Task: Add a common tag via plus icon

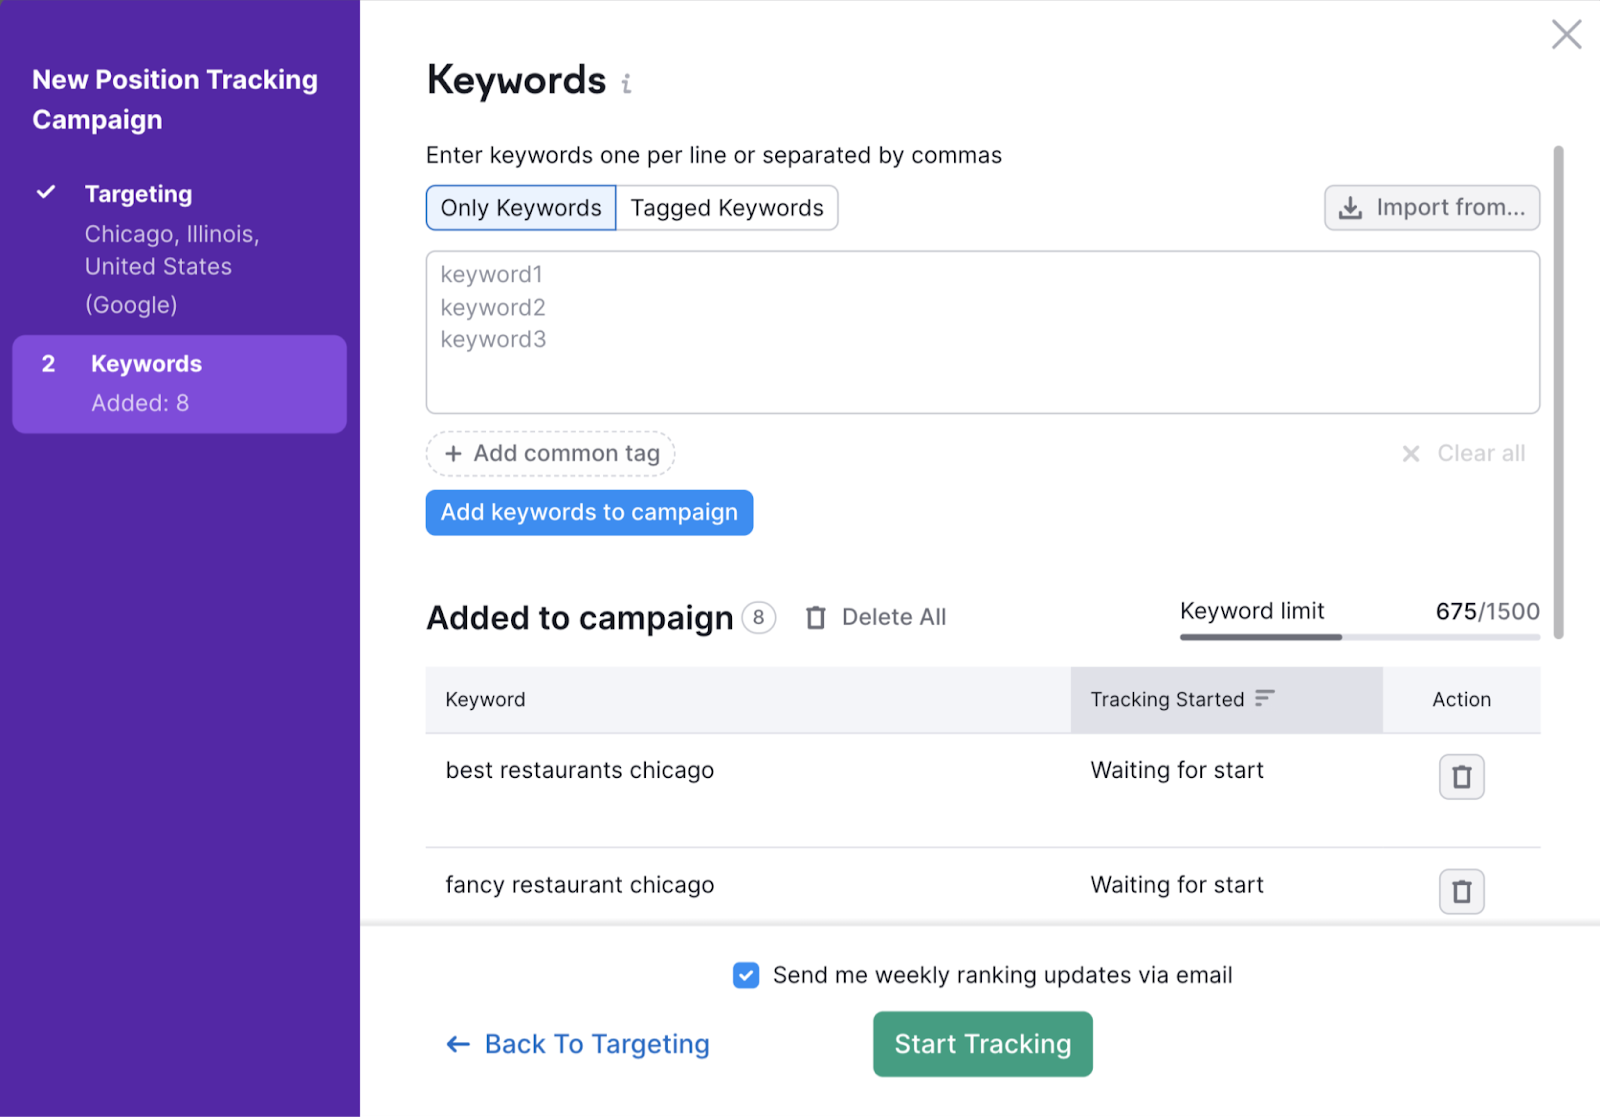Action: click(455, 453)
